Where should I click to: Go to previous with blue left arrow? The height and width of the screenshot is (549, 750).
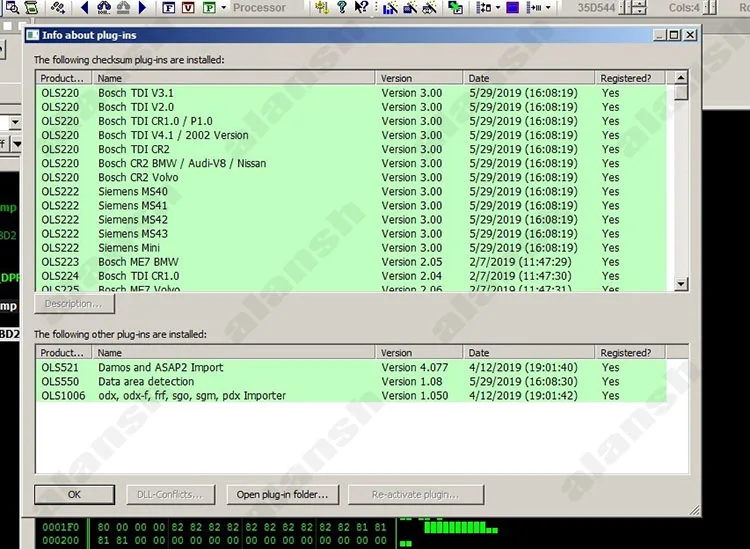pos(85,7)
